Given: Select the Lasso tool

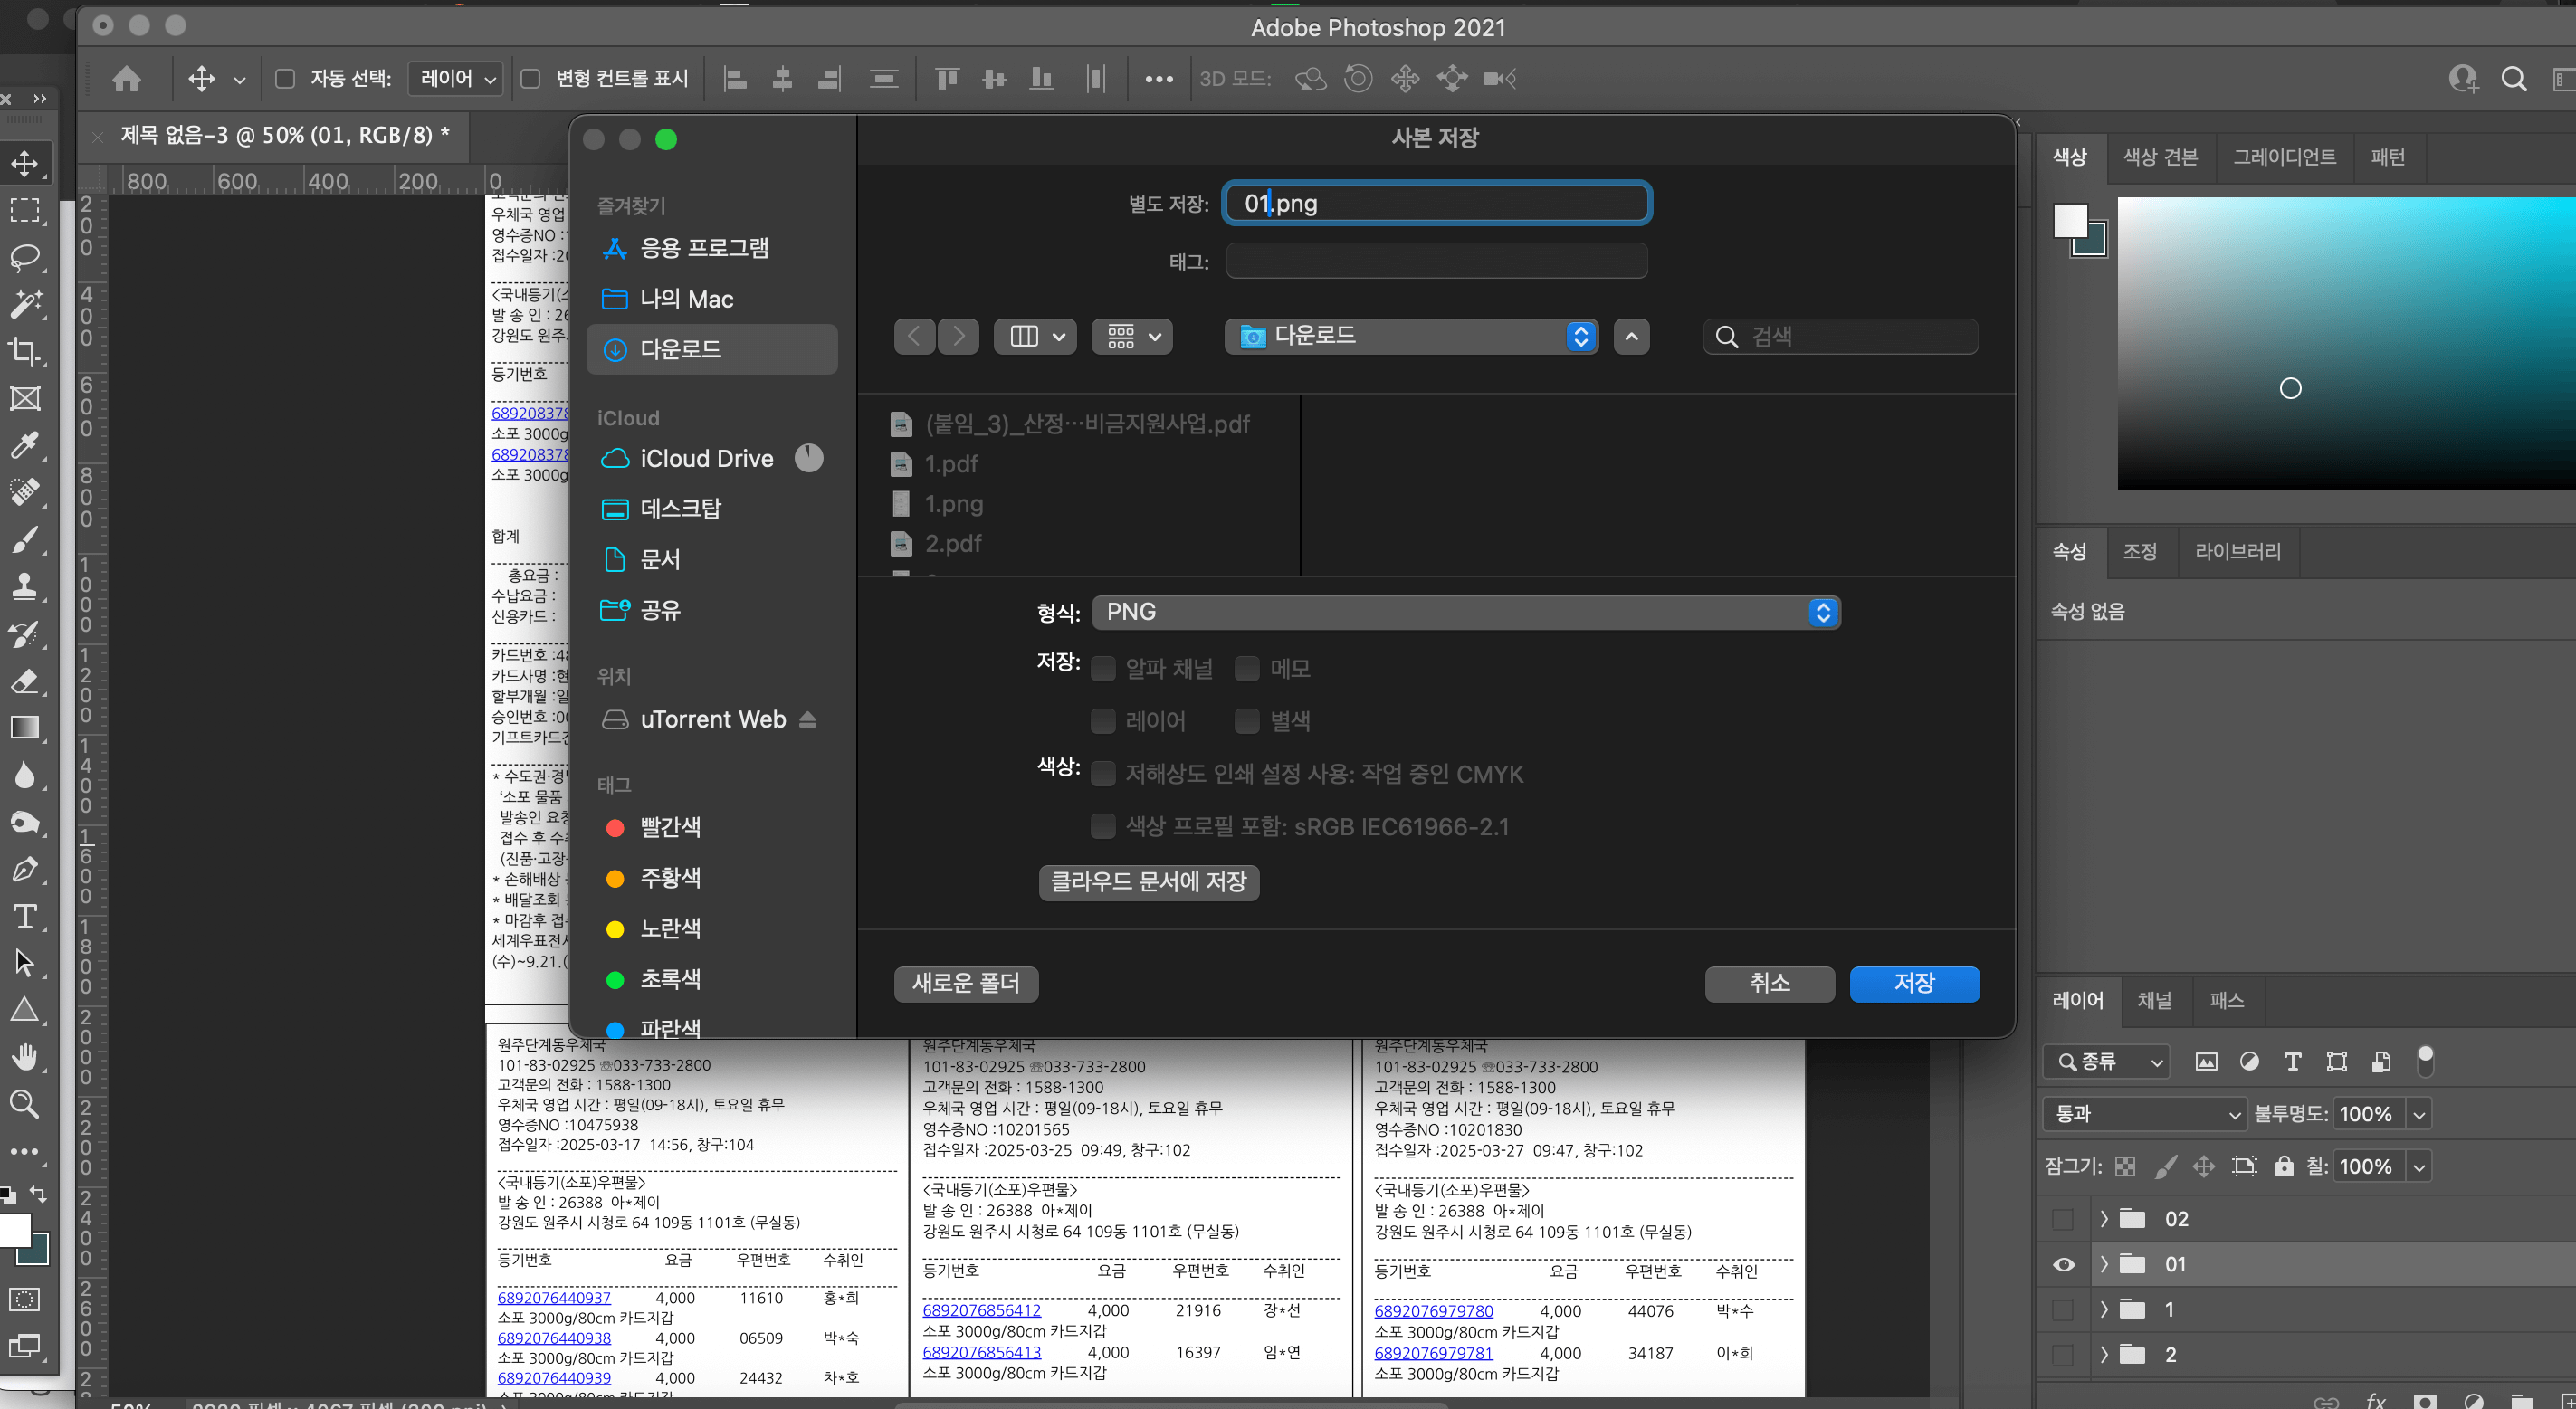Looking at the screenshot, I should click(x=24, y=257).
